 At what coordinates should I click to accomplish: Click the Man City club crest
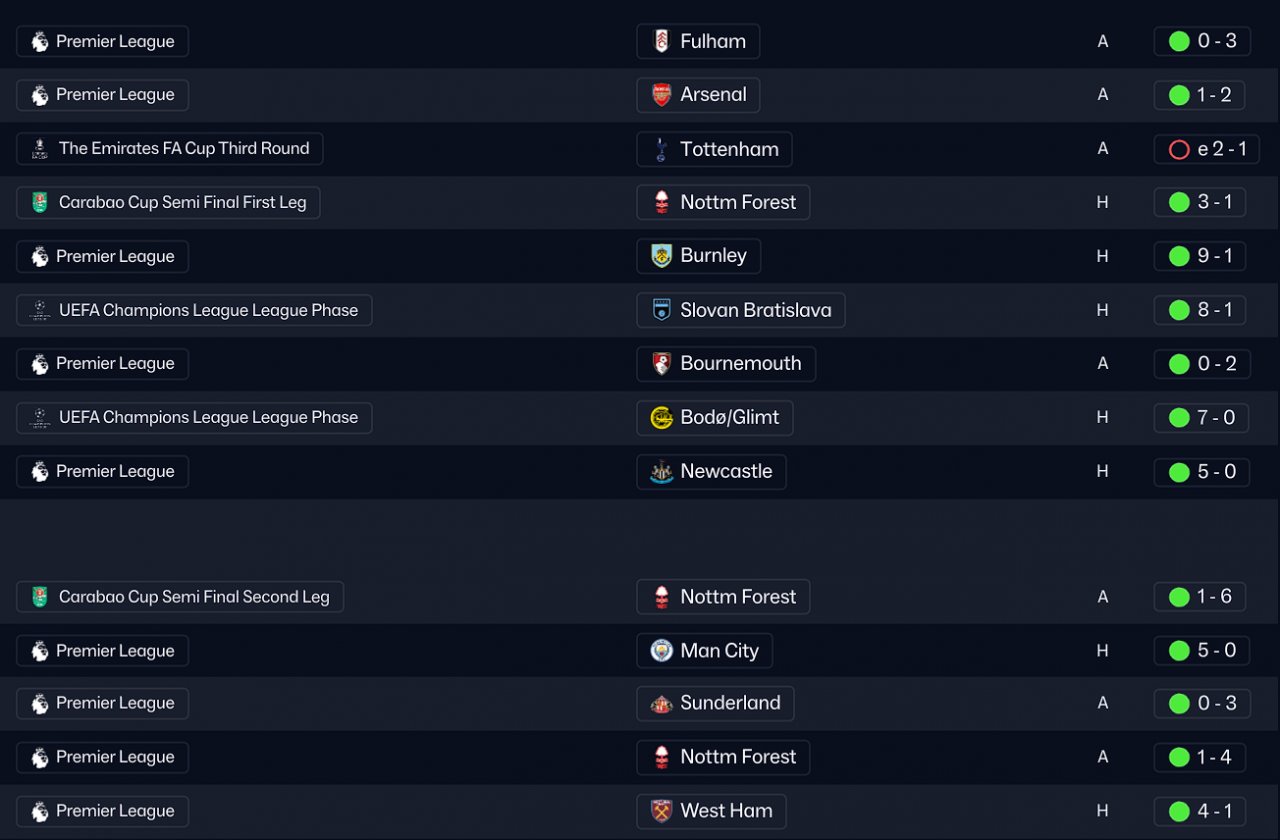(x=661, y=651)
